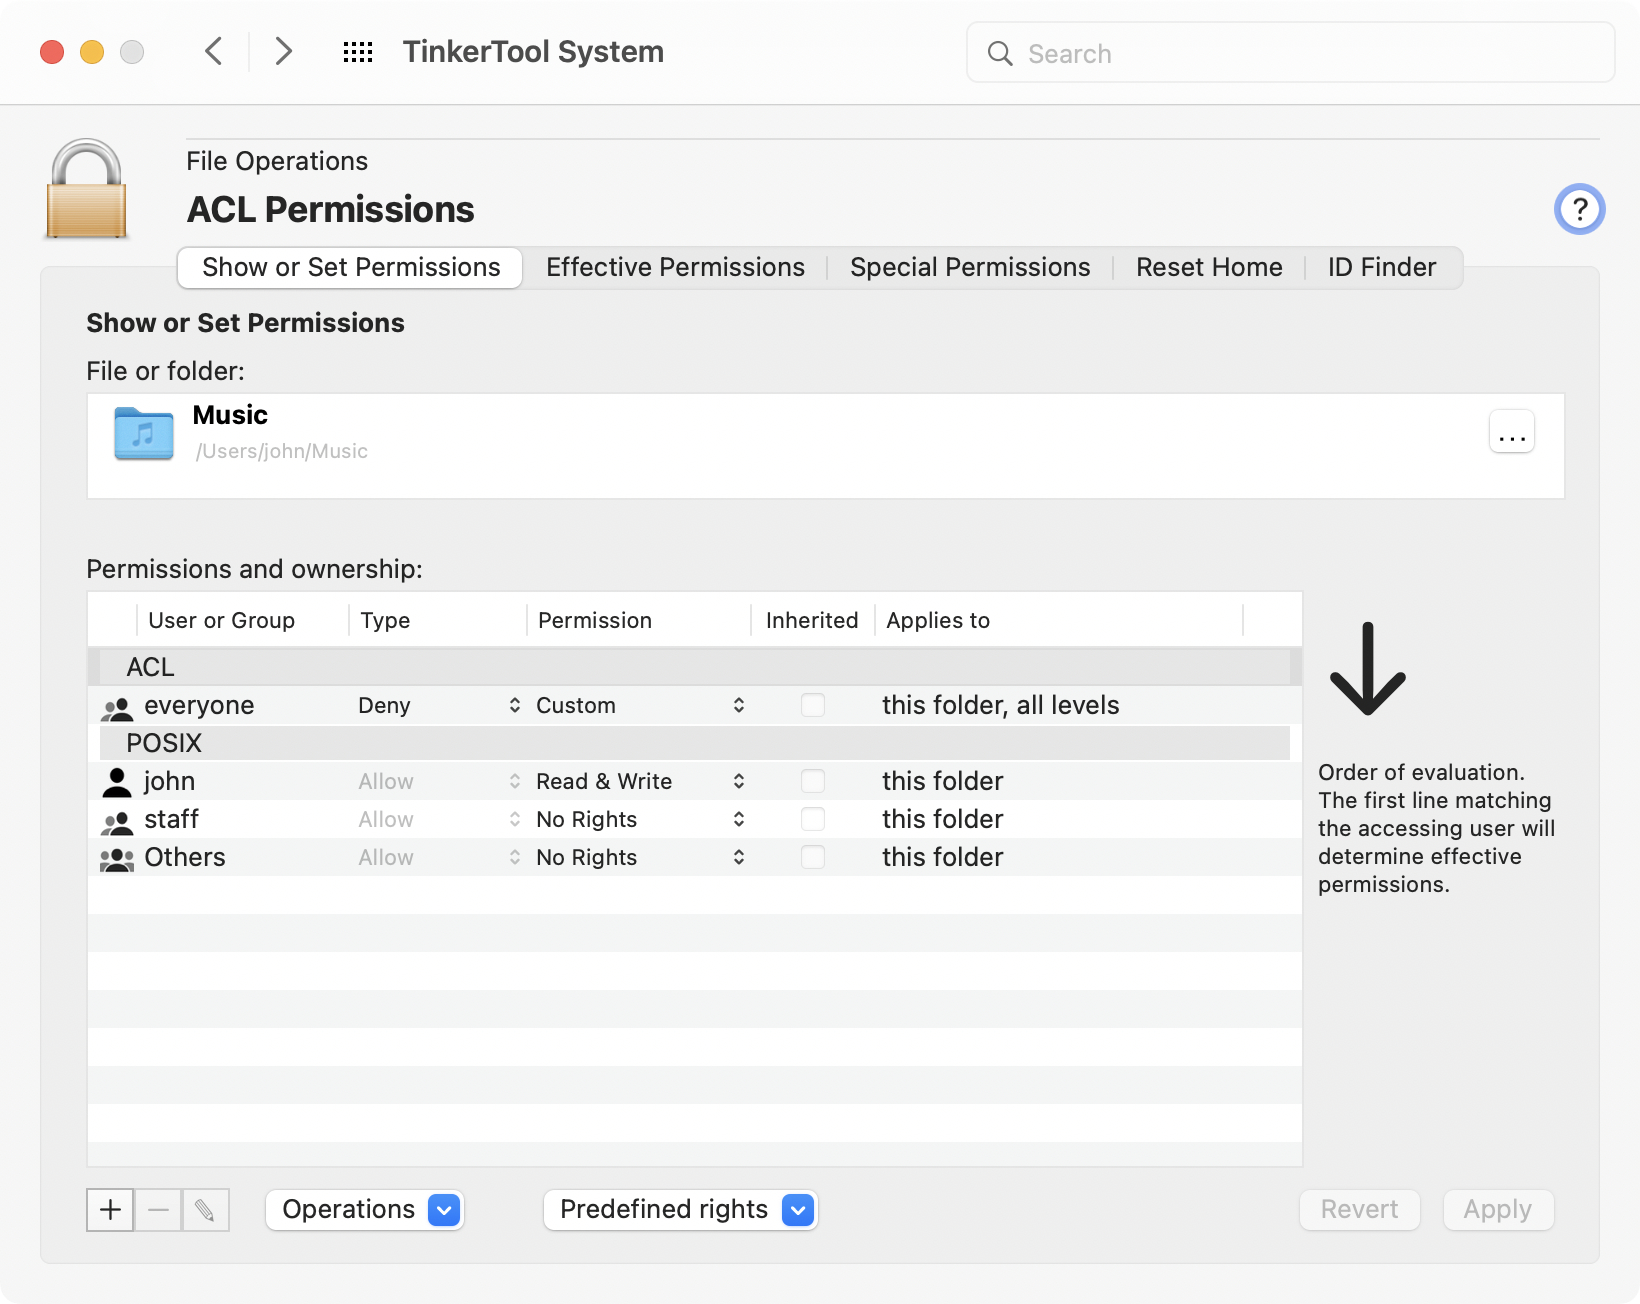This screenshot has height=1304, width=1640.
Task: Change the Custom permission using its stepper
Action: 738,705
